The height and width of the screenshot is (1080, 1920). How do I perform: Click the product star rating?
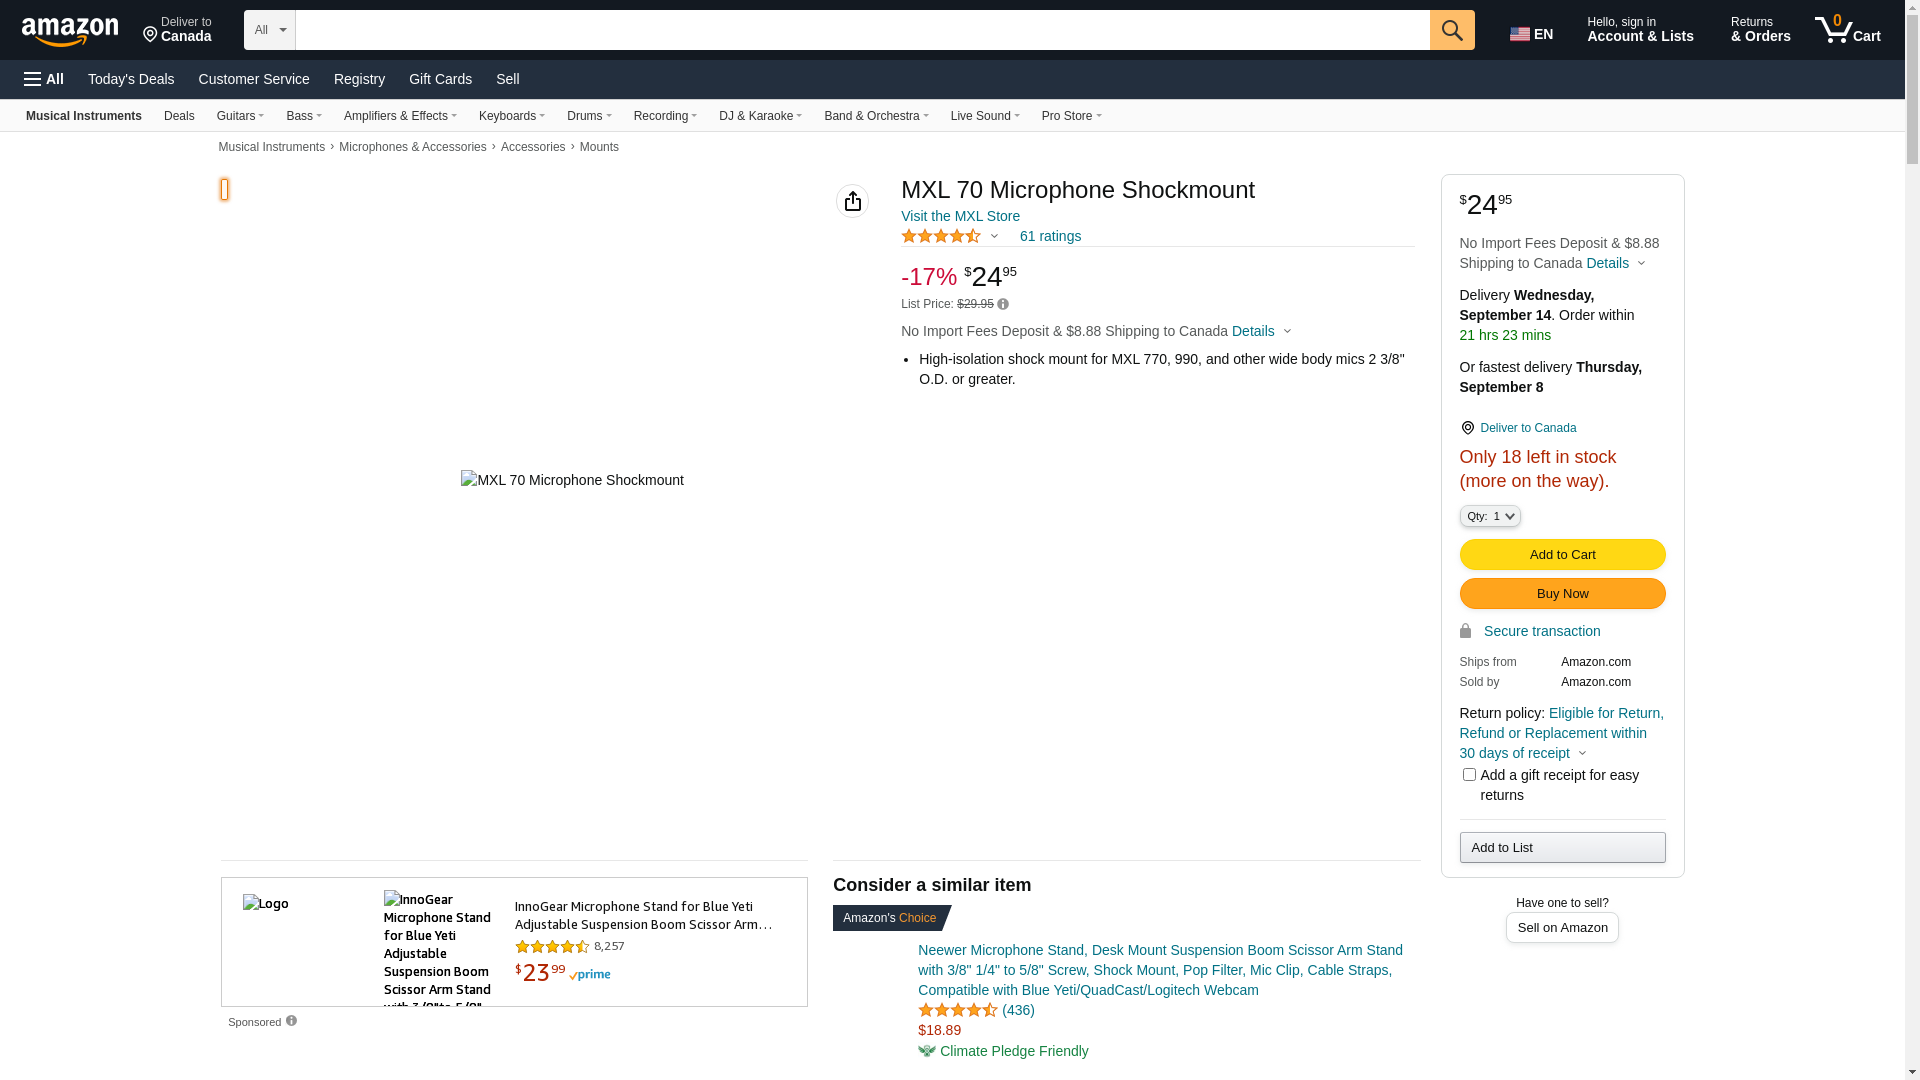[941, 237]
